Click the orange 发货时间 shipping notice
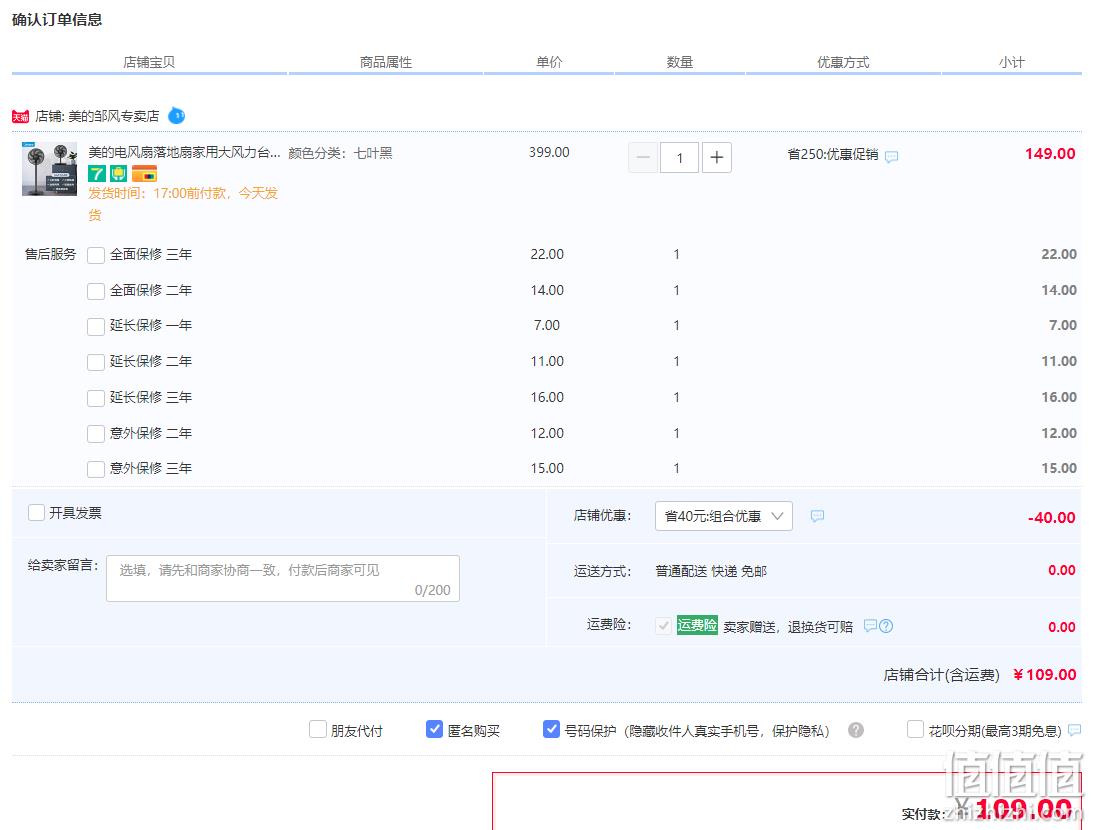Image resolution: width=1093 pixels, height=830 pixels. coord(183,203)
